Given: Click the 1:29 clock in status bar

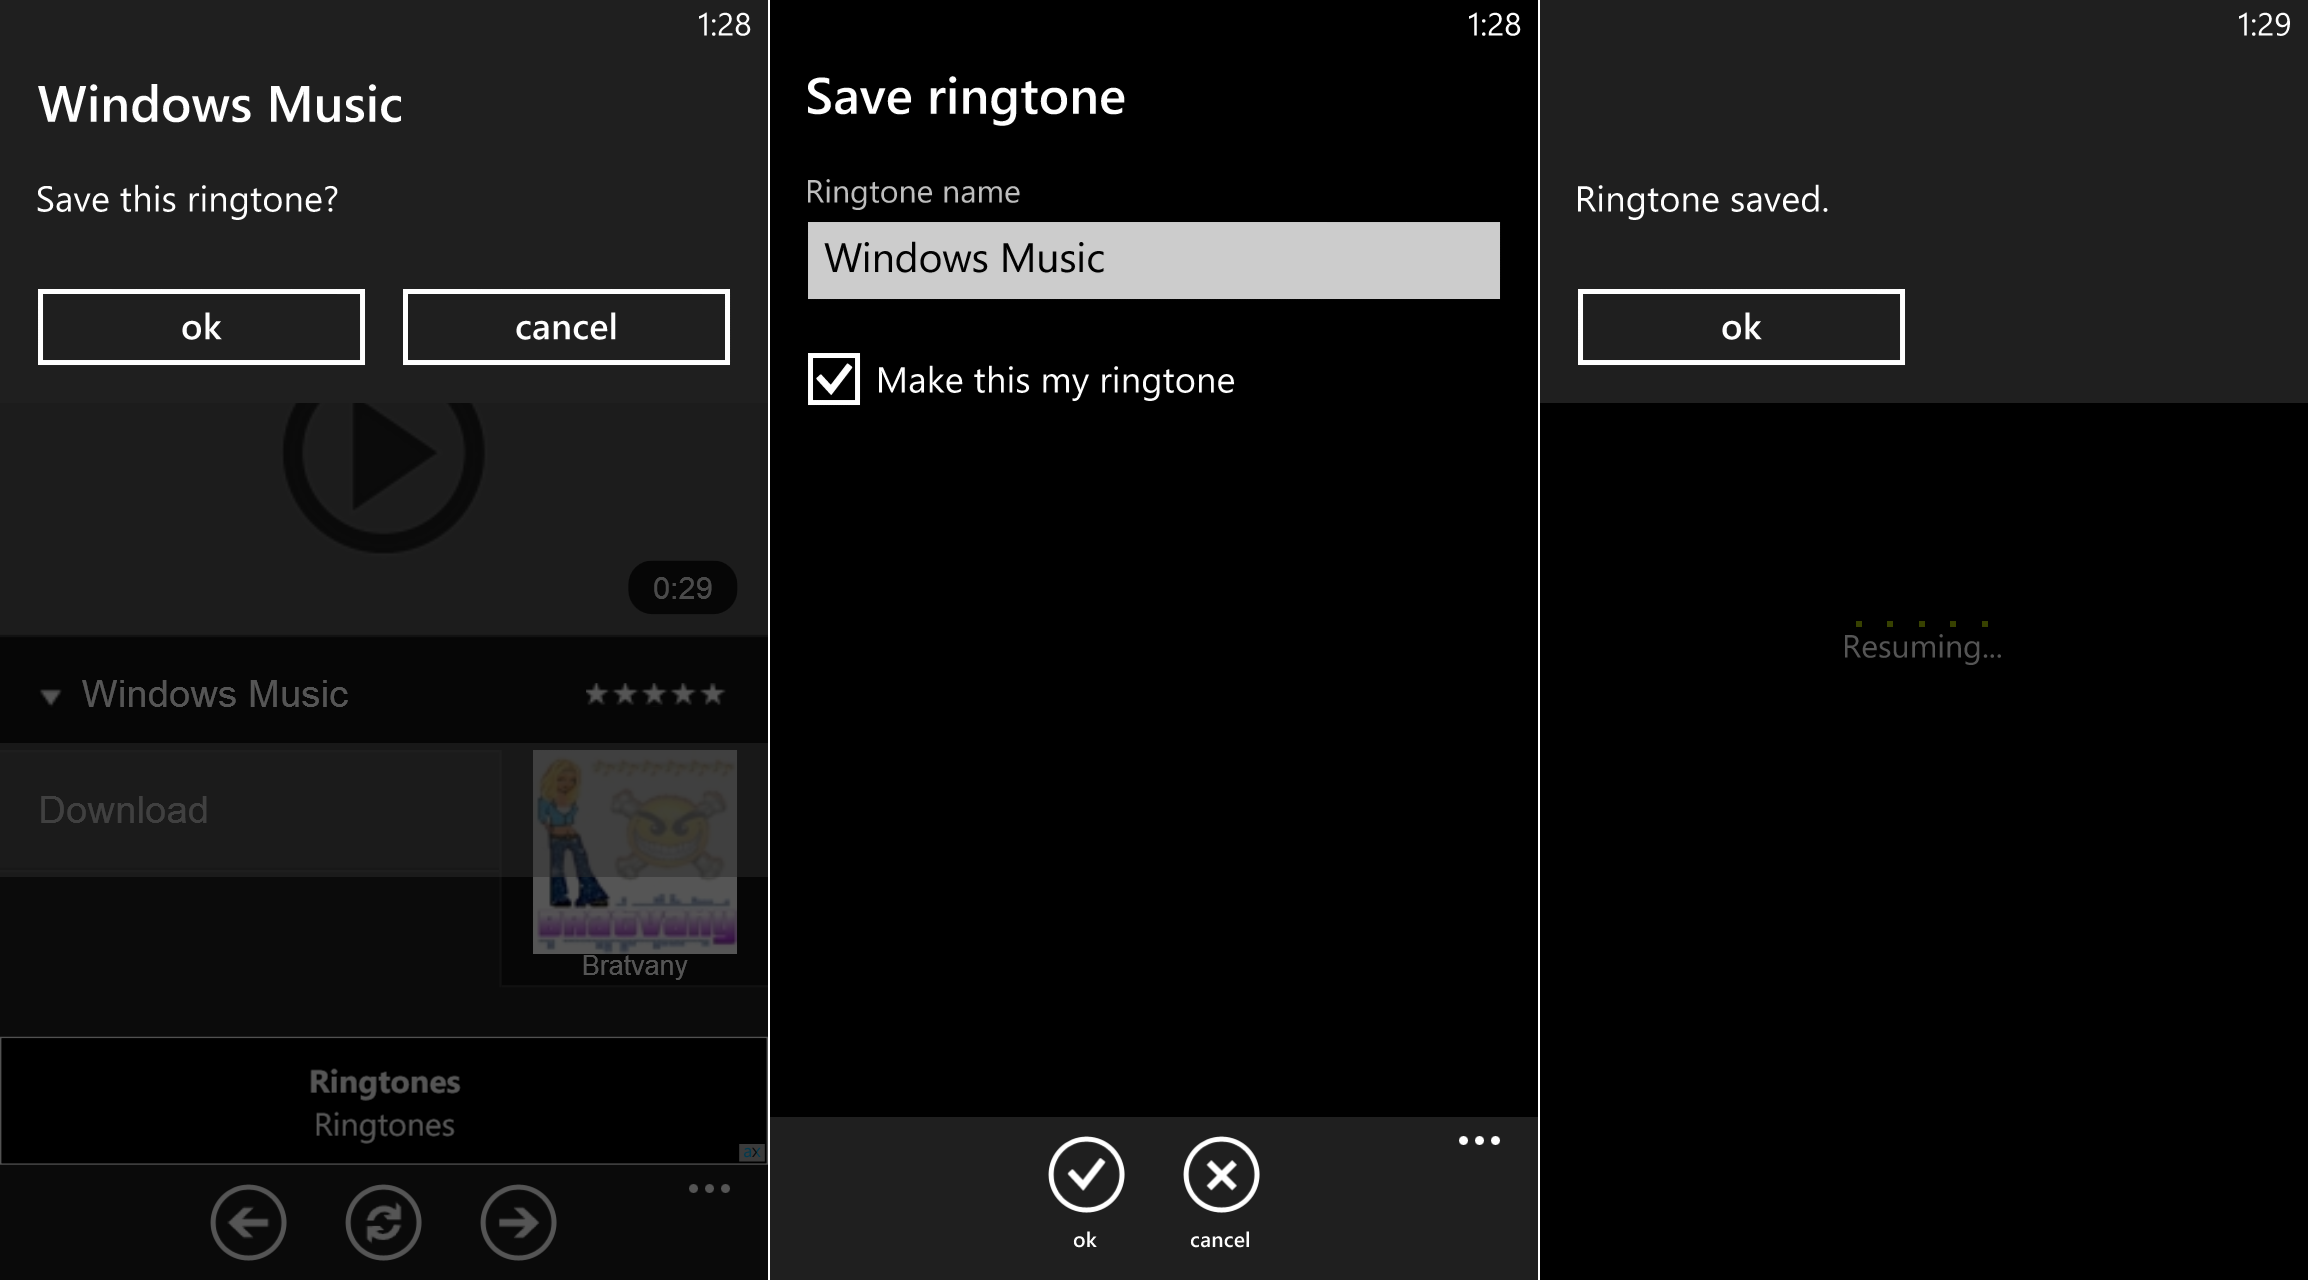Looking at the screenshot, I should click(x=2263, y=24).
